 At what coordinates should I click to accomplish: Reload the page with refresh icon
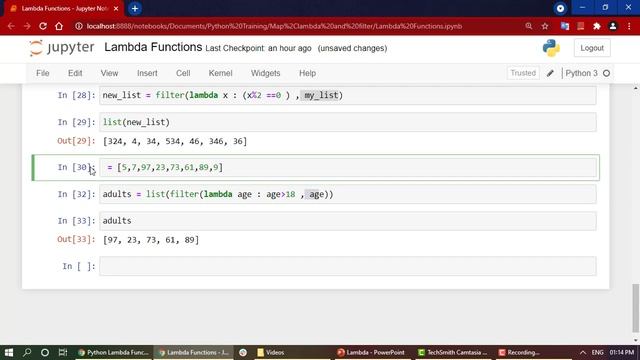(43, 26)
